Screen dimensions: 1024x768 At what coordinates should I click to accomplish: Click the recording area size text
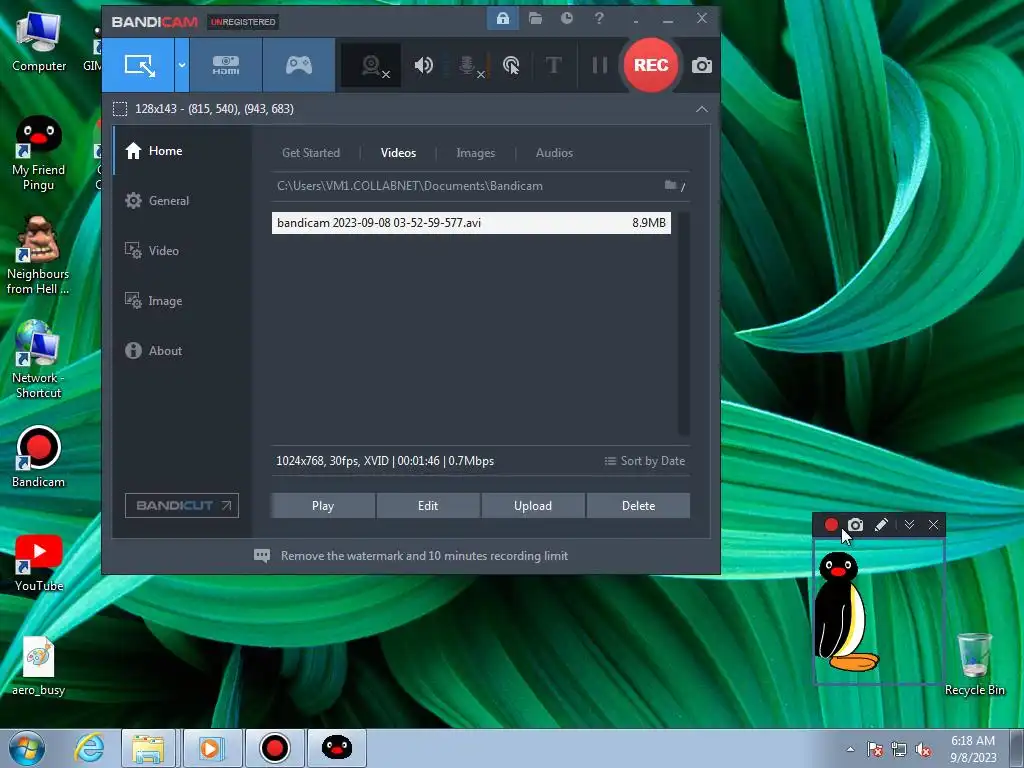tap(214, 109)
